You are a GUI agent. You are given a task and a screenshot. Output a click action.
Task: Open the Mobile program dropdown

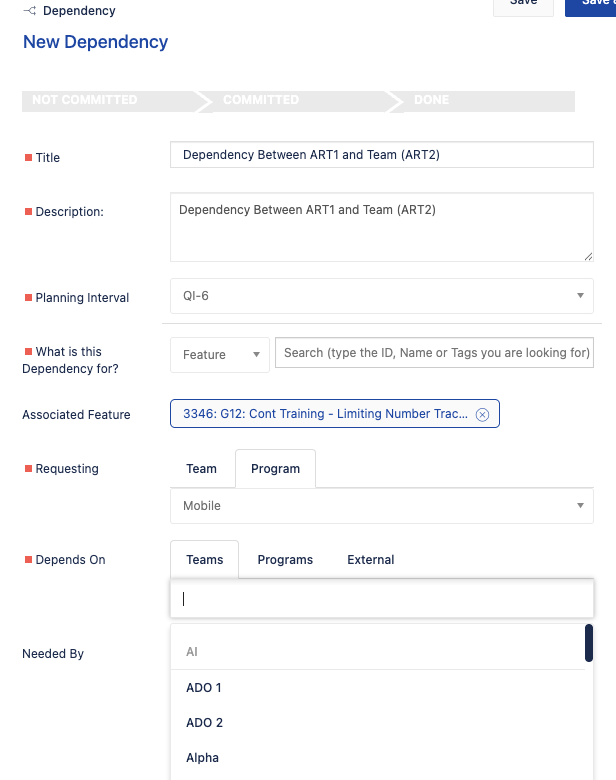(x=382, y=506)
